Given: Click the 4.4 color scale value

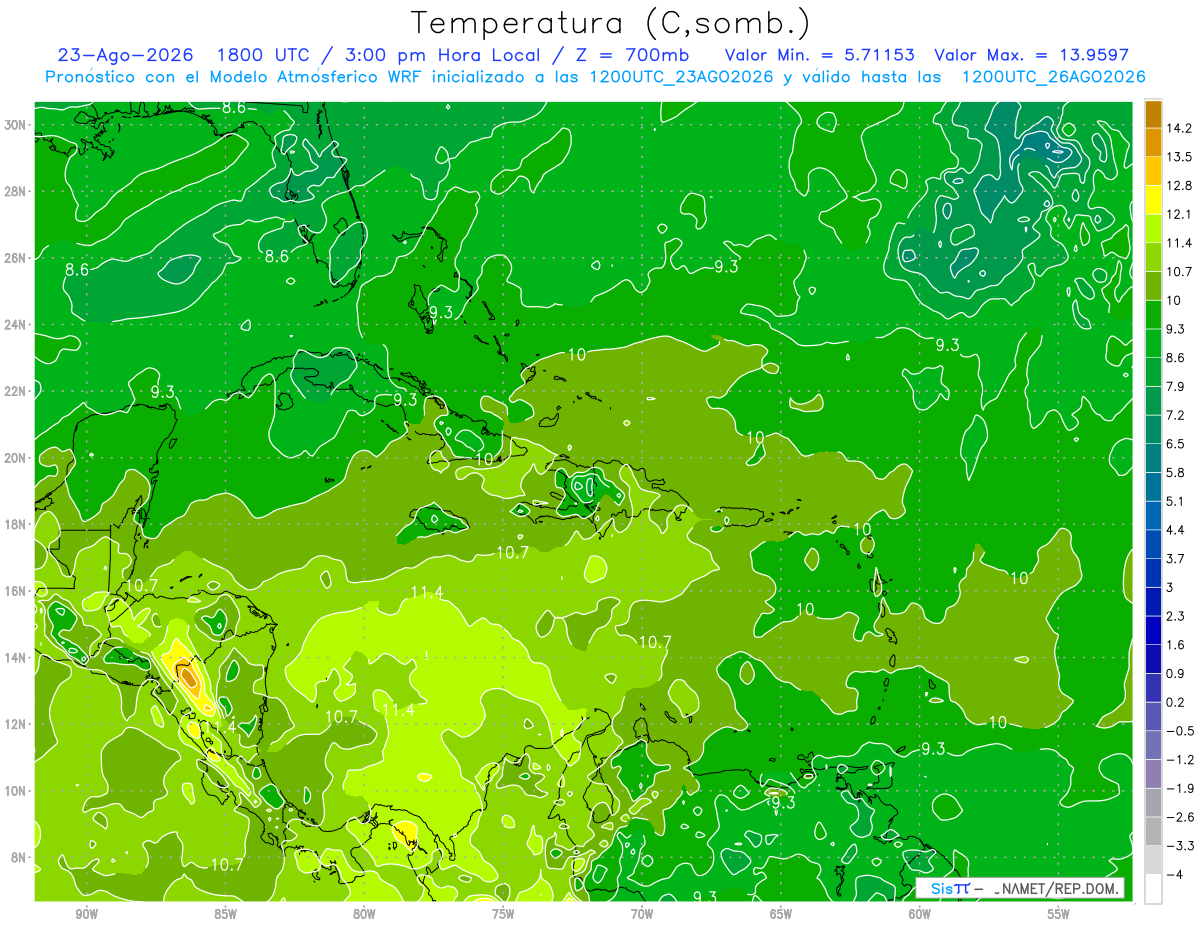Looking at the screenshot, I should pos(1176,530).
